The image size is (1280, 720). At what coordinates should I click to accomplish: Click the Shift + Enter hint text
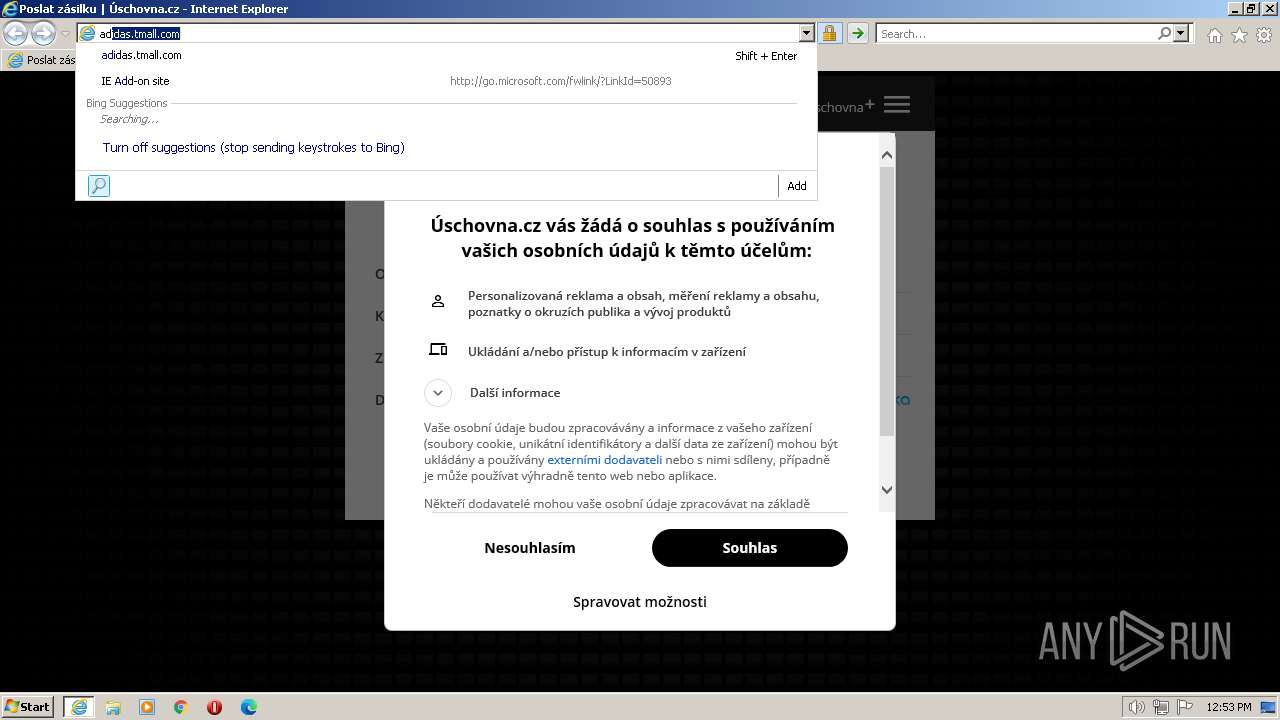point(766,56)
